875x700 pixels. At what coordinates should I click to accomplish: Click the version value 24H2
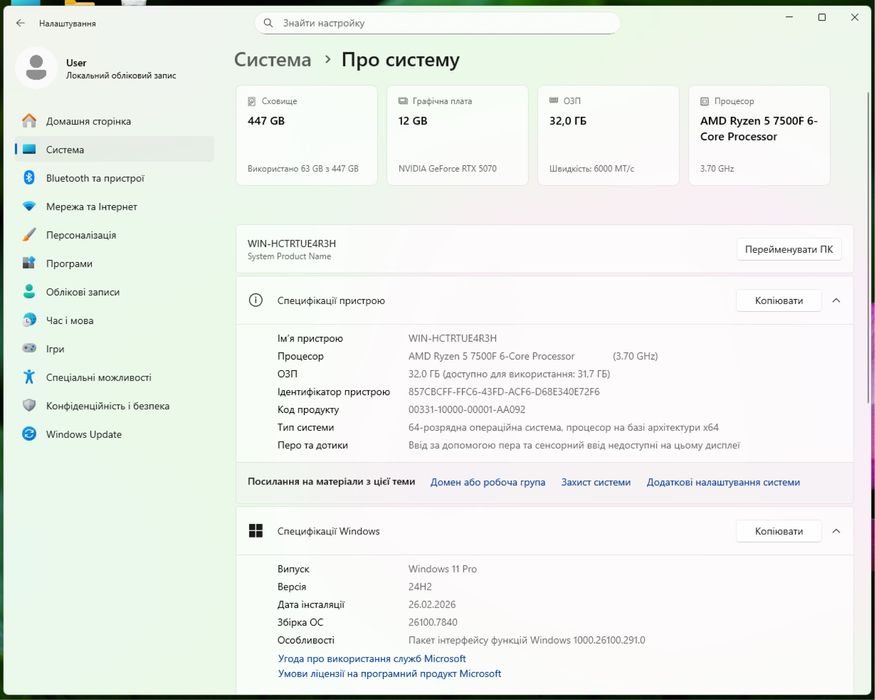pyautogui.click(x=420, y=587)
